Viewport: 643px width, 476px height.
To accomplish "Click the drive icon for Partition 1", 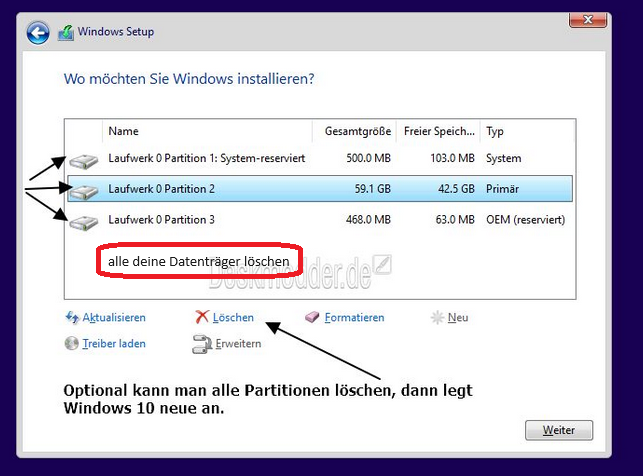I will coord(84,161).
